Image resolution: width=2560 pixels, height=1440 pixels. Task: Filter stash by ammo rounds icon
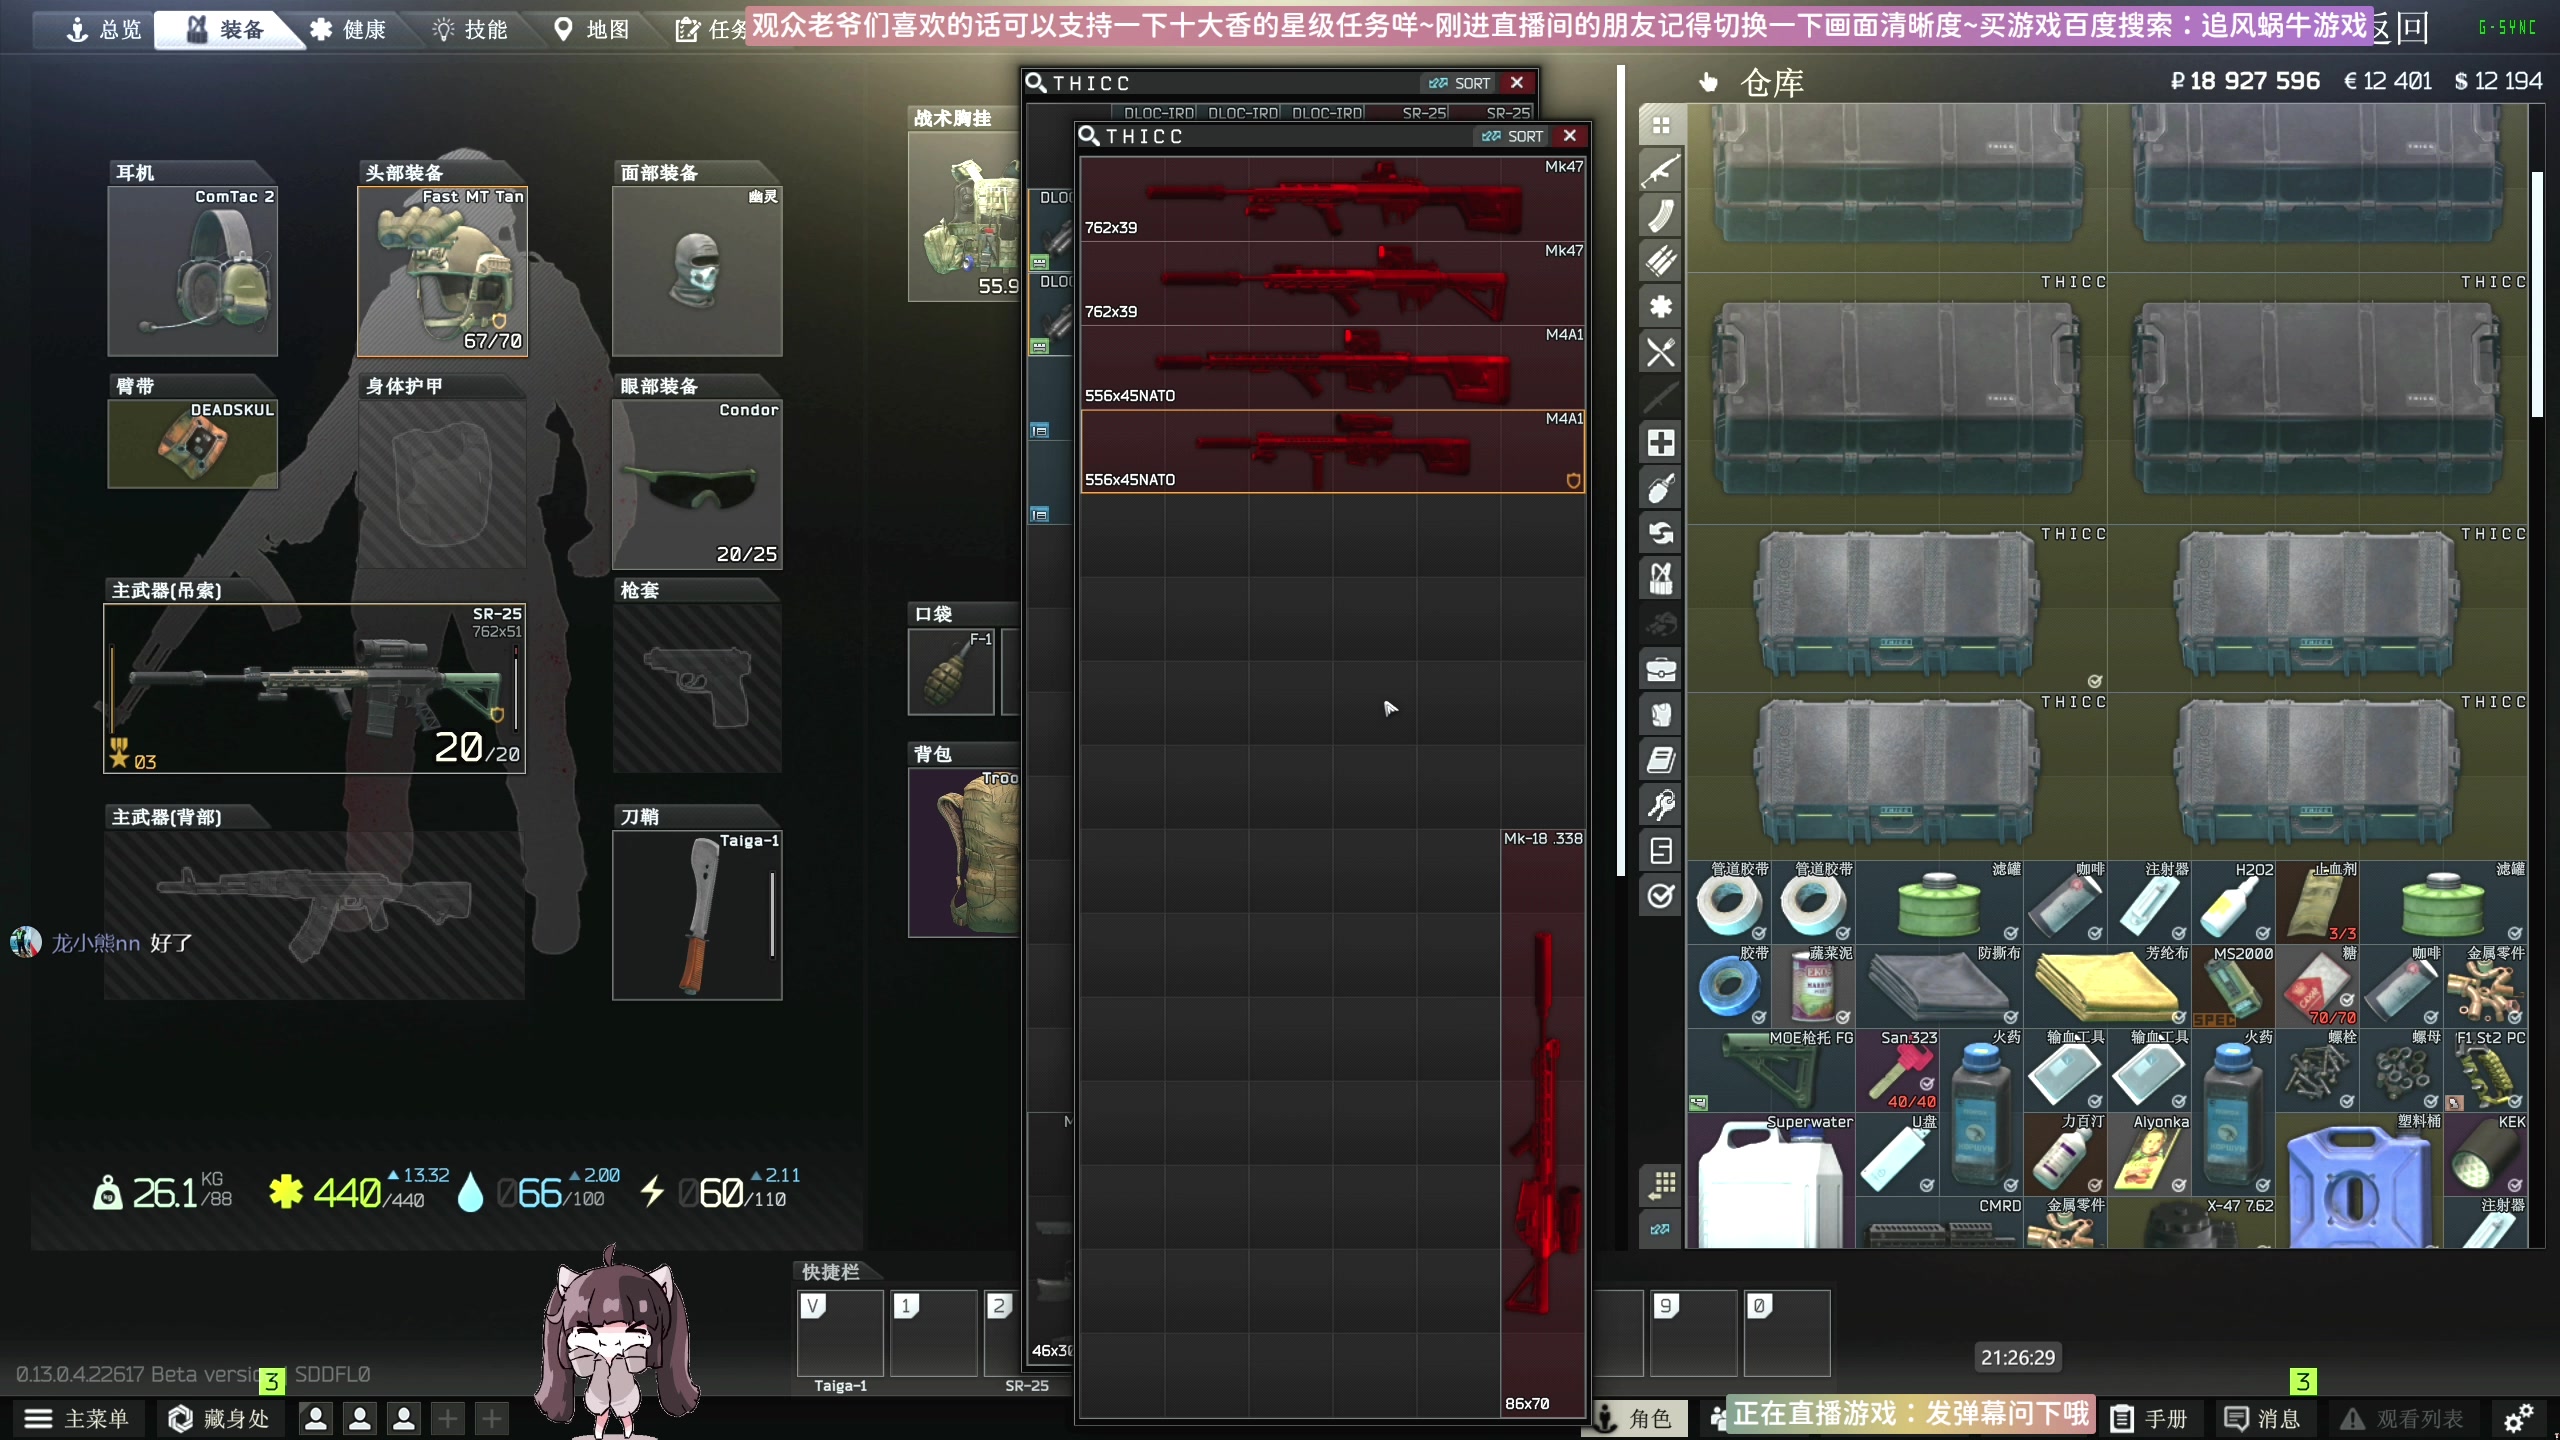click(1660, 261)
